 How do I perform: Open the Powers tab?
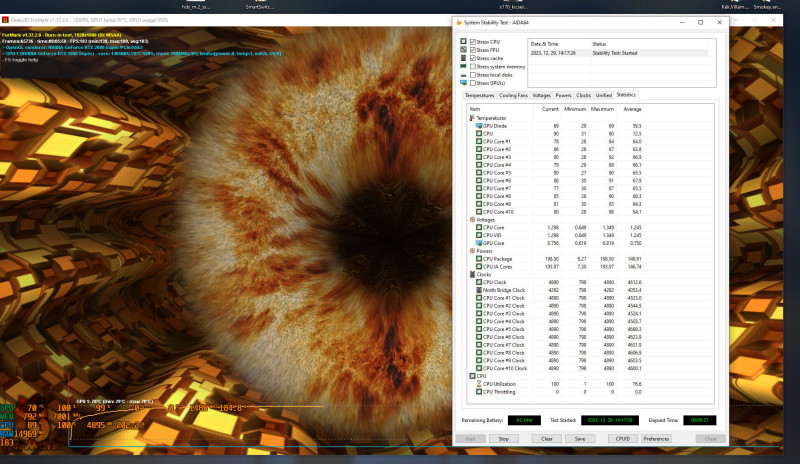pos(563,95)
